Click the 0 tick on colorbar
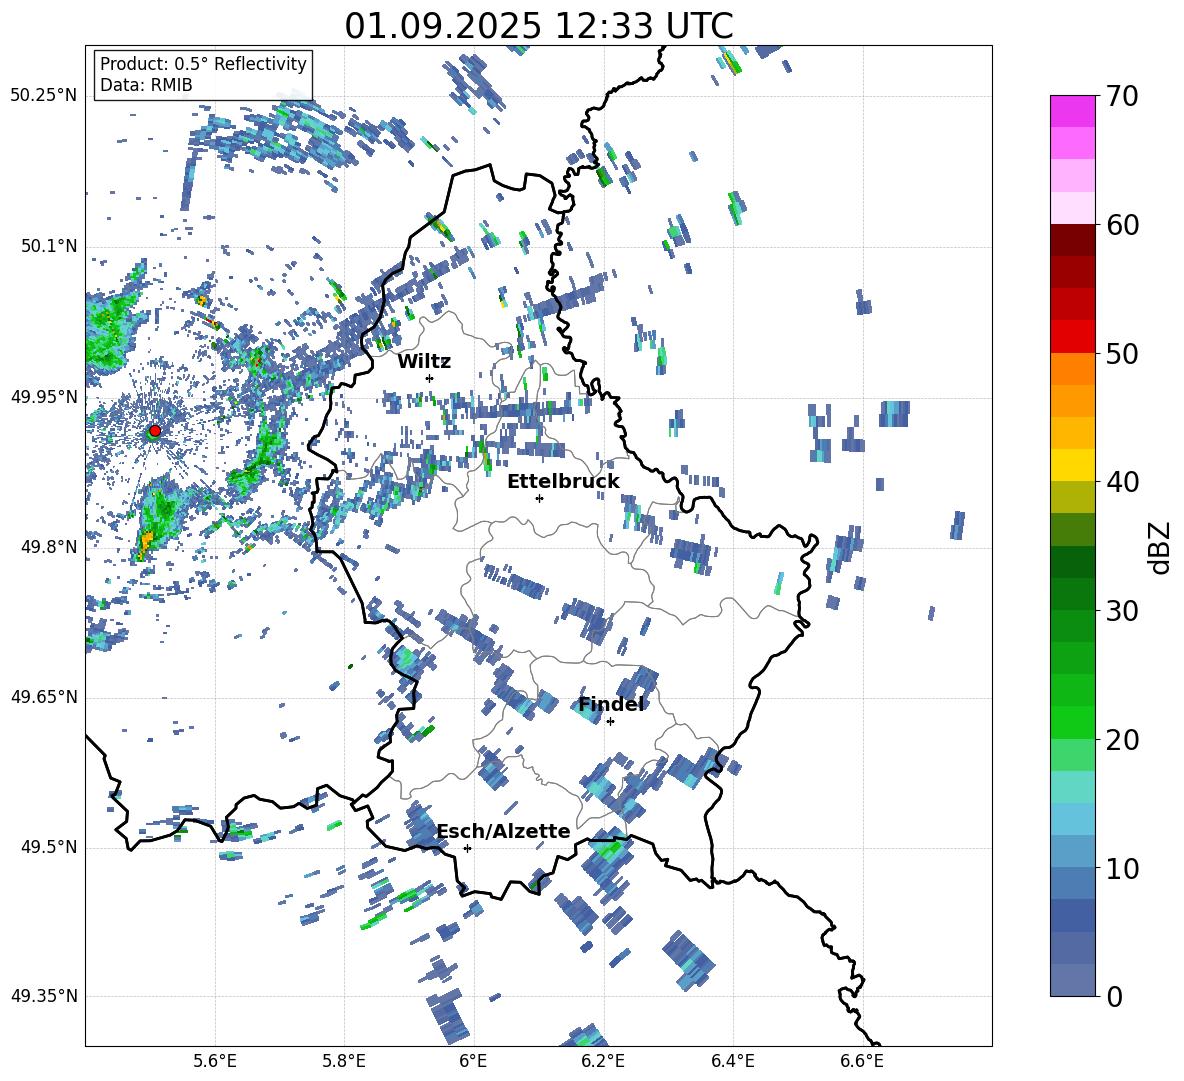 (1114, 996)
